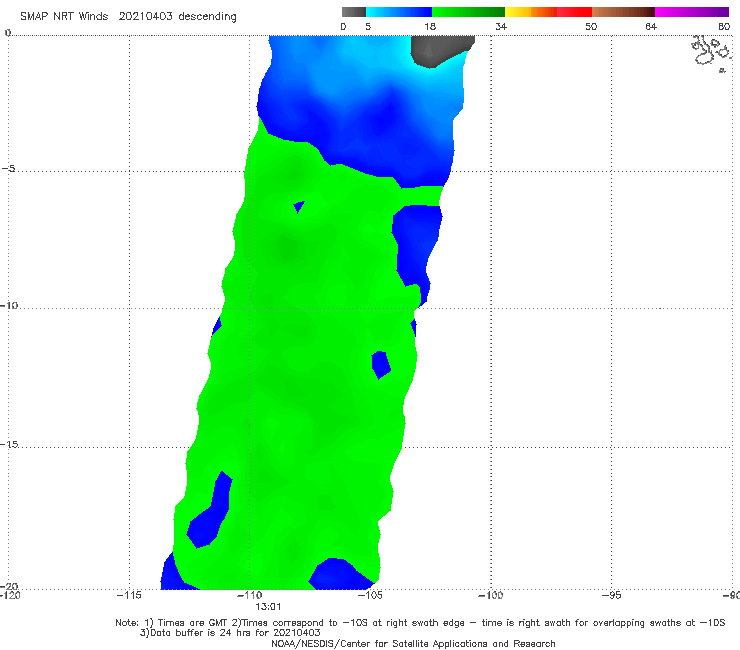The height and width of the screenshot is (650, 740).
Task: Click the longitude label '-100'
Action: coord(490,595)
